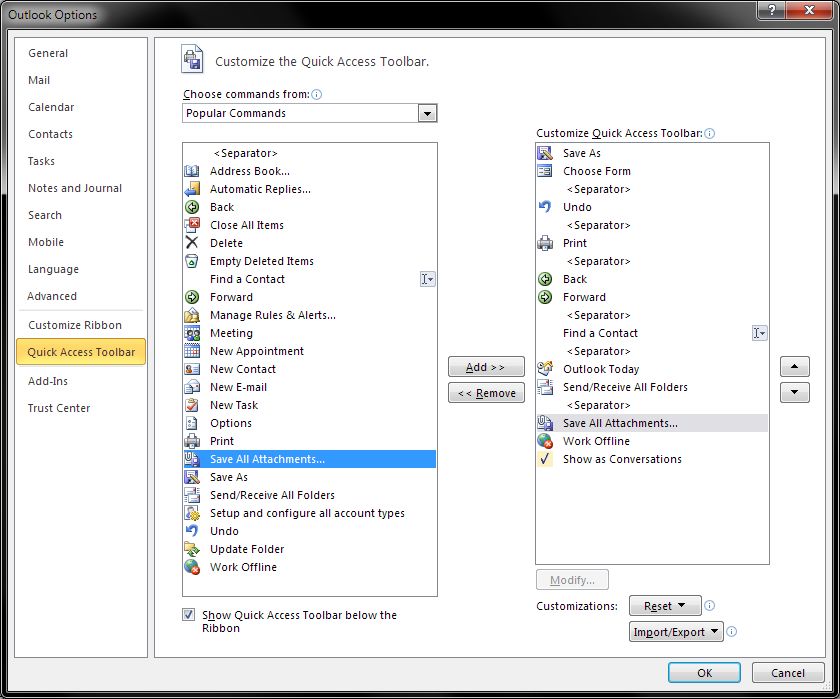Click the OK button

(x=704, y=673)
